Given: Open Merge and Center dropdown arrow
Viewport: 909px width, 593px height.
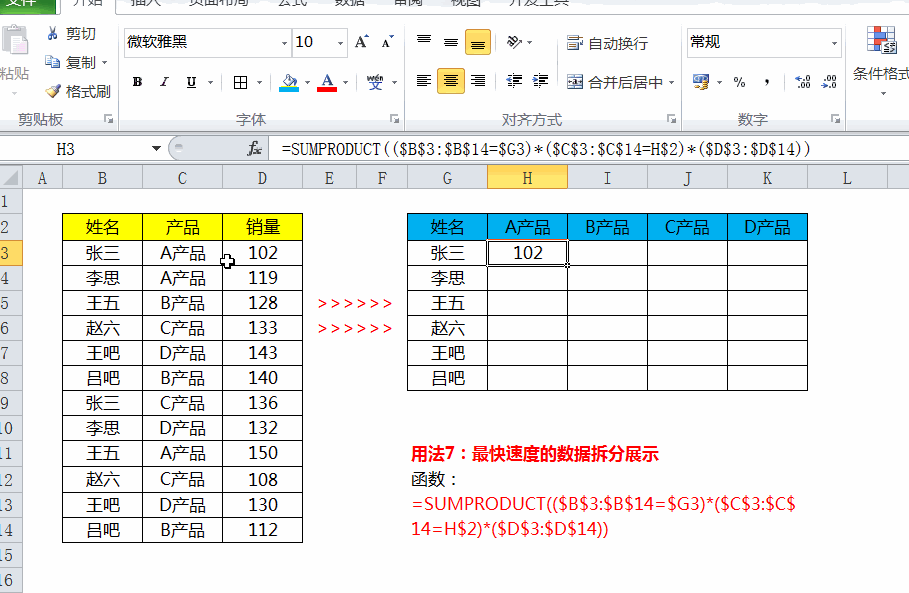Looking at the screenshot, I should (671, 82).
